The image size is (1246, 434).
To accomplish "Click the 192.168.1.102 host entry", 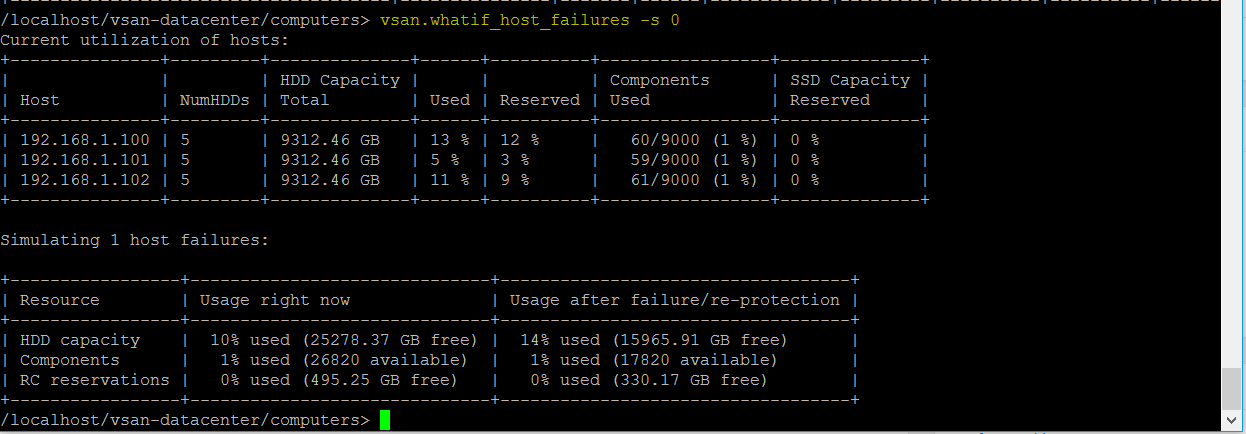I will pyautogui.click(x=85, y=180).
